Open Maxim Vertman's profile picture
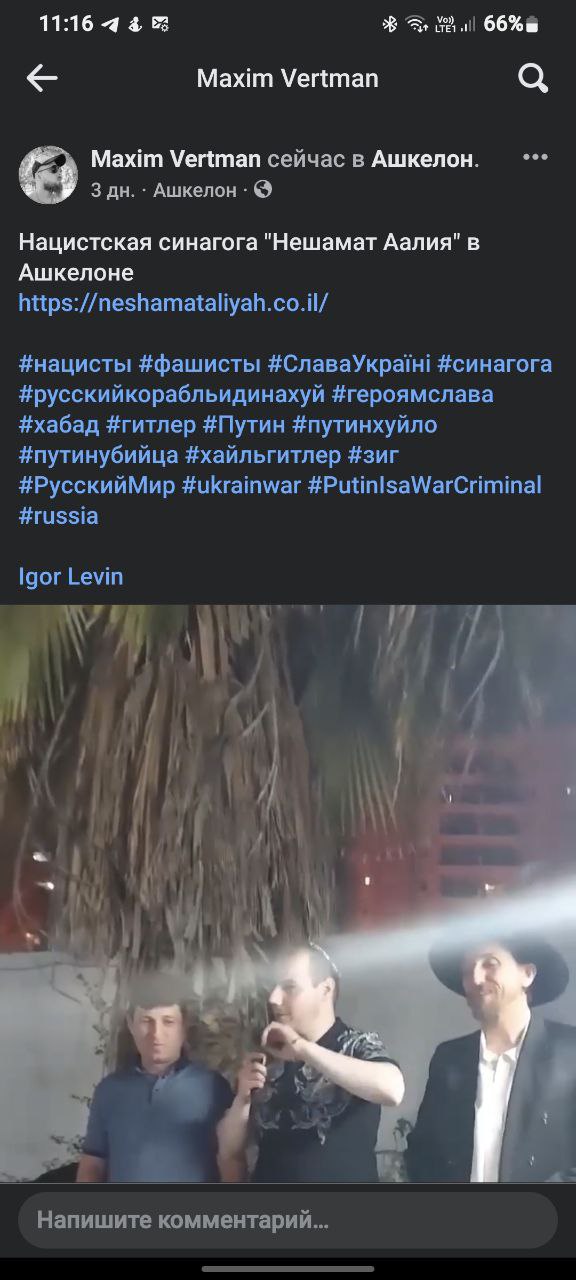The width and height of the screenshot is (576, 1280). pyautogui.click(x=48, y=175)
